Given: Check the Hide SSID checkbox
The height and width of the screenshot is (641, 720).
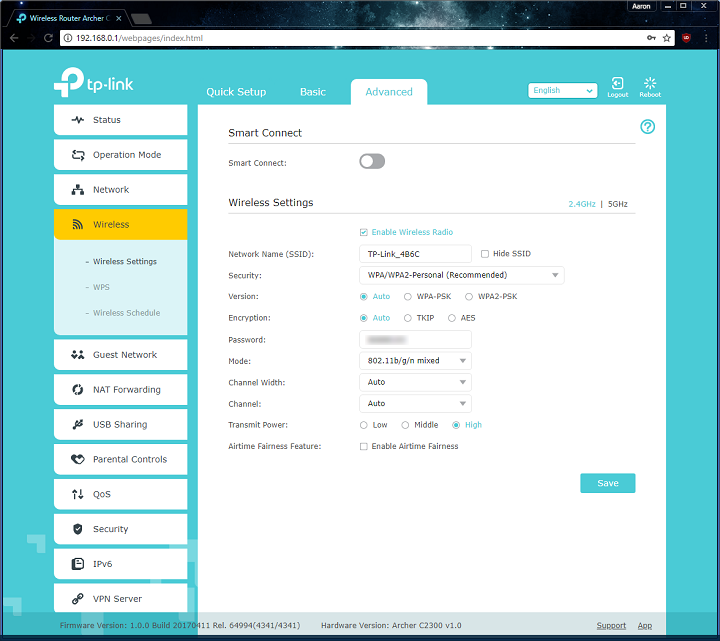Looking at the screenshot, I should click(486, 254).
